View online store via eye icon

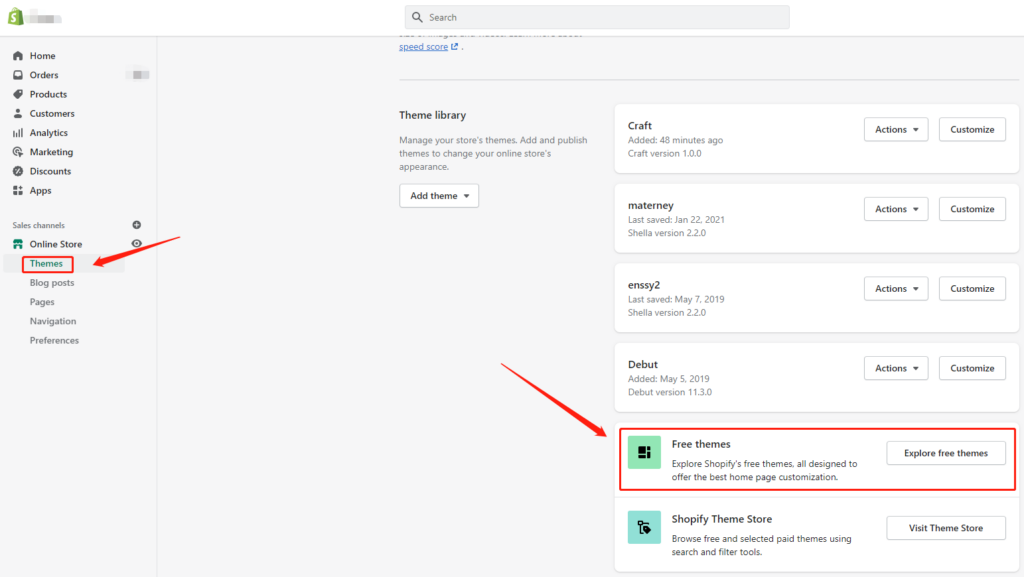pyautogui.click(x=136, y=243)
